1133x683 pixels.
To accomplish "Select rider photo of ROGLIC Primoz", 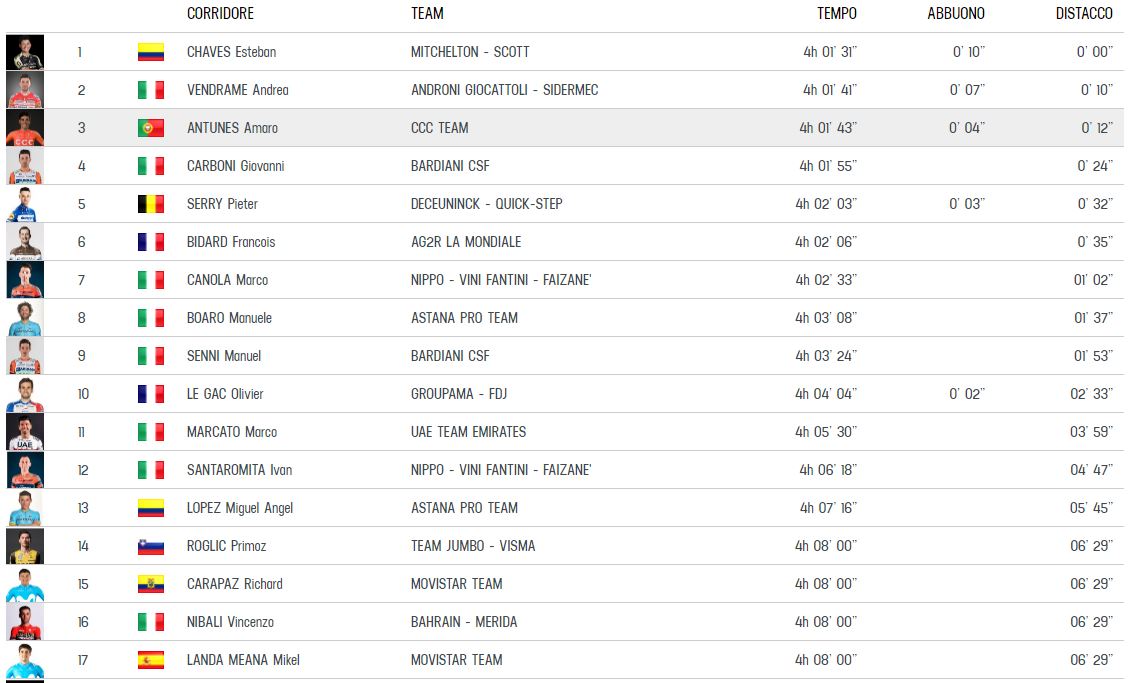I will 25,546.
